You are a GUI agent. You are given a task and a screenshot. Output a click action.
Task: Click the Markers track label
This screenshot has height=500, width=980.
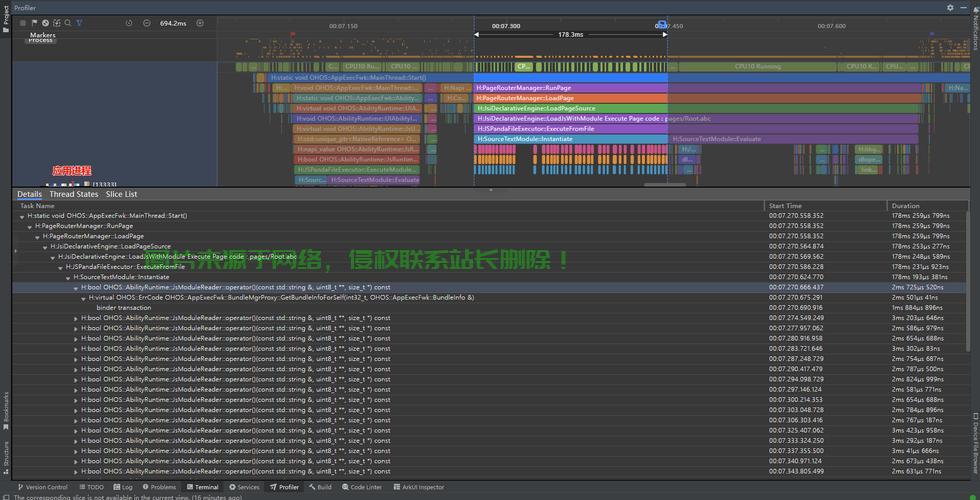(x=42, y=35)
